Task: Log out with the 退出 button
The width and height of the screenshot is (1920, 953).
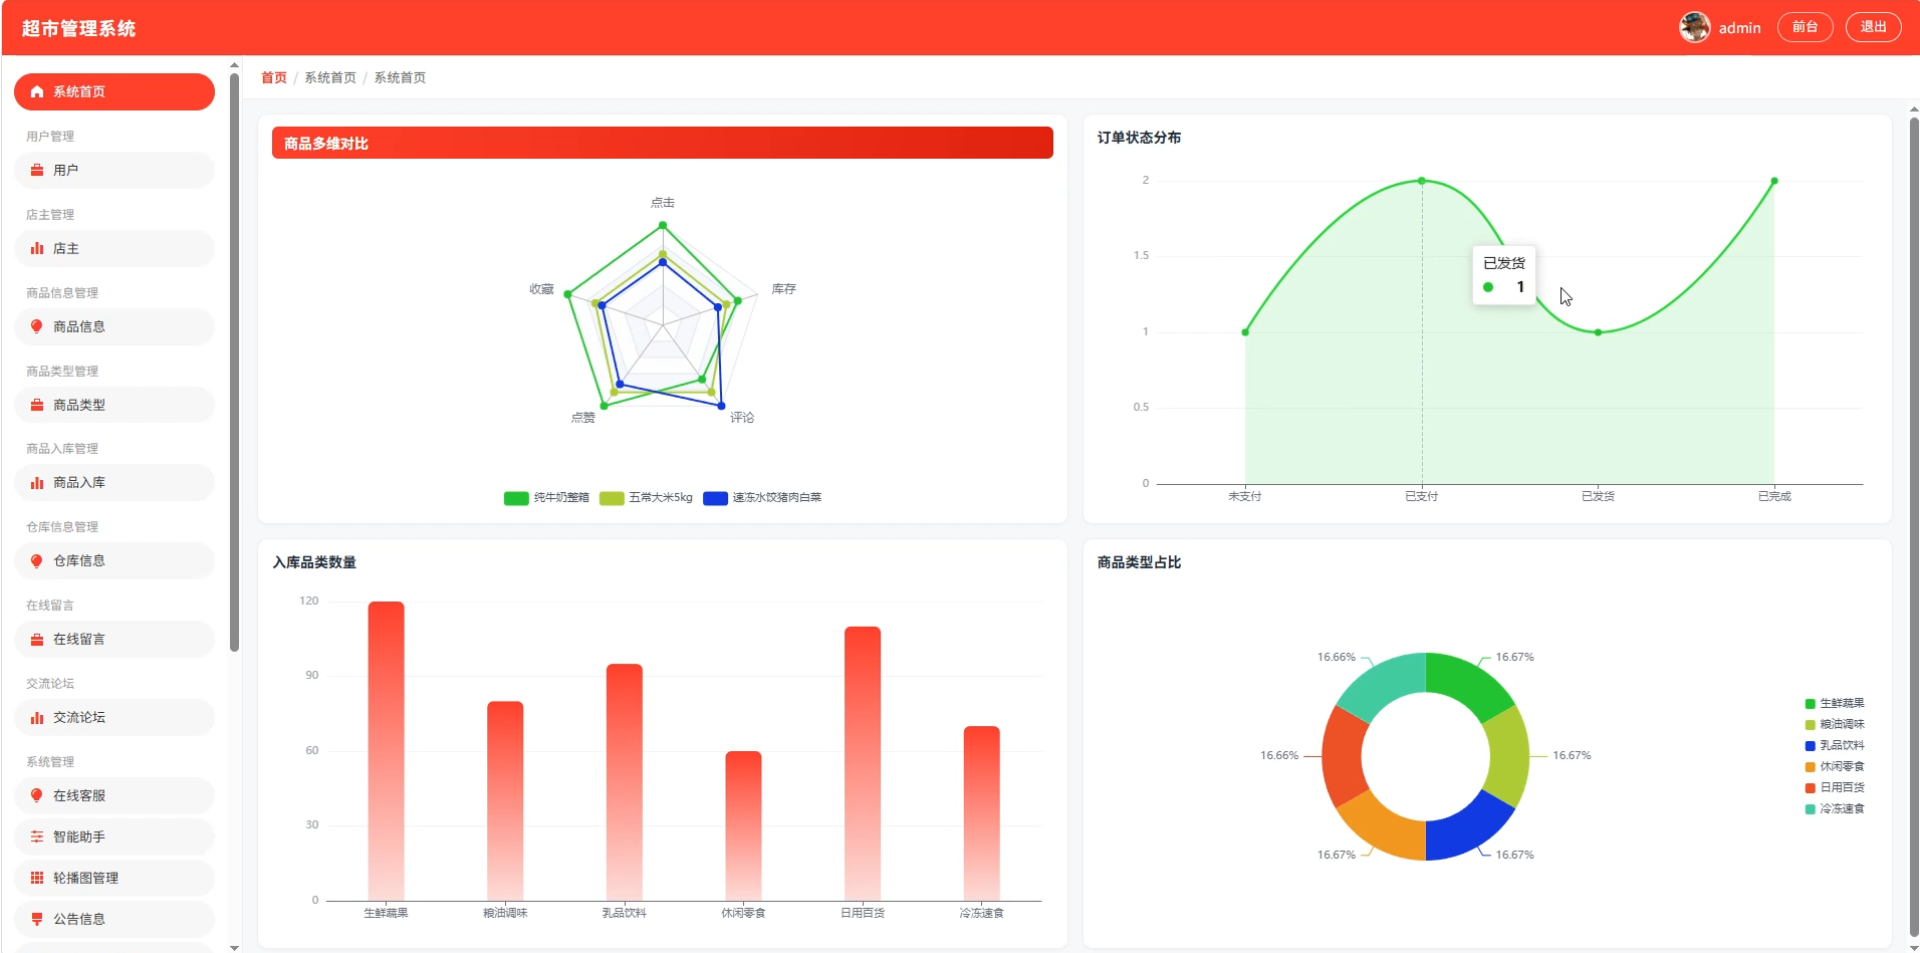Action: click(1873, 27)
